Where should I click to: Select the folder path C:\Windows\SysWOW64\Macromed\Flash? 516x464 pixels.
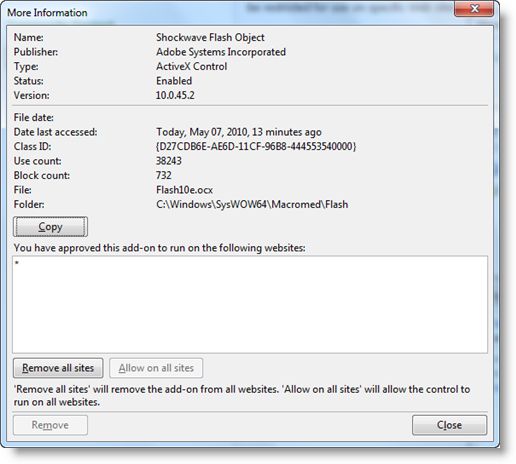(252, 204)
